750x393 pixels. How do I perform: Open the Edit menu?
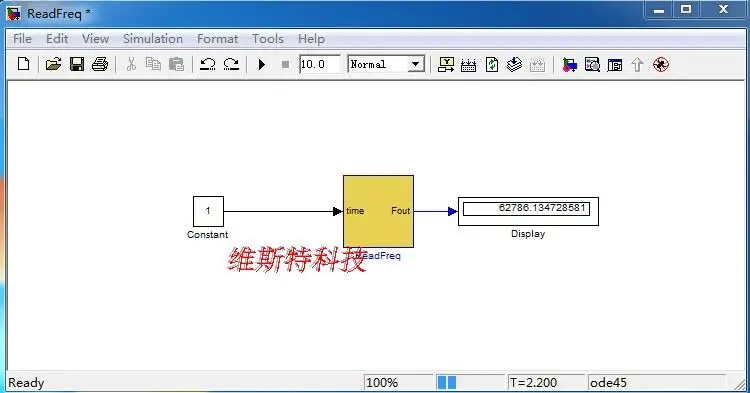coord(57,39)
